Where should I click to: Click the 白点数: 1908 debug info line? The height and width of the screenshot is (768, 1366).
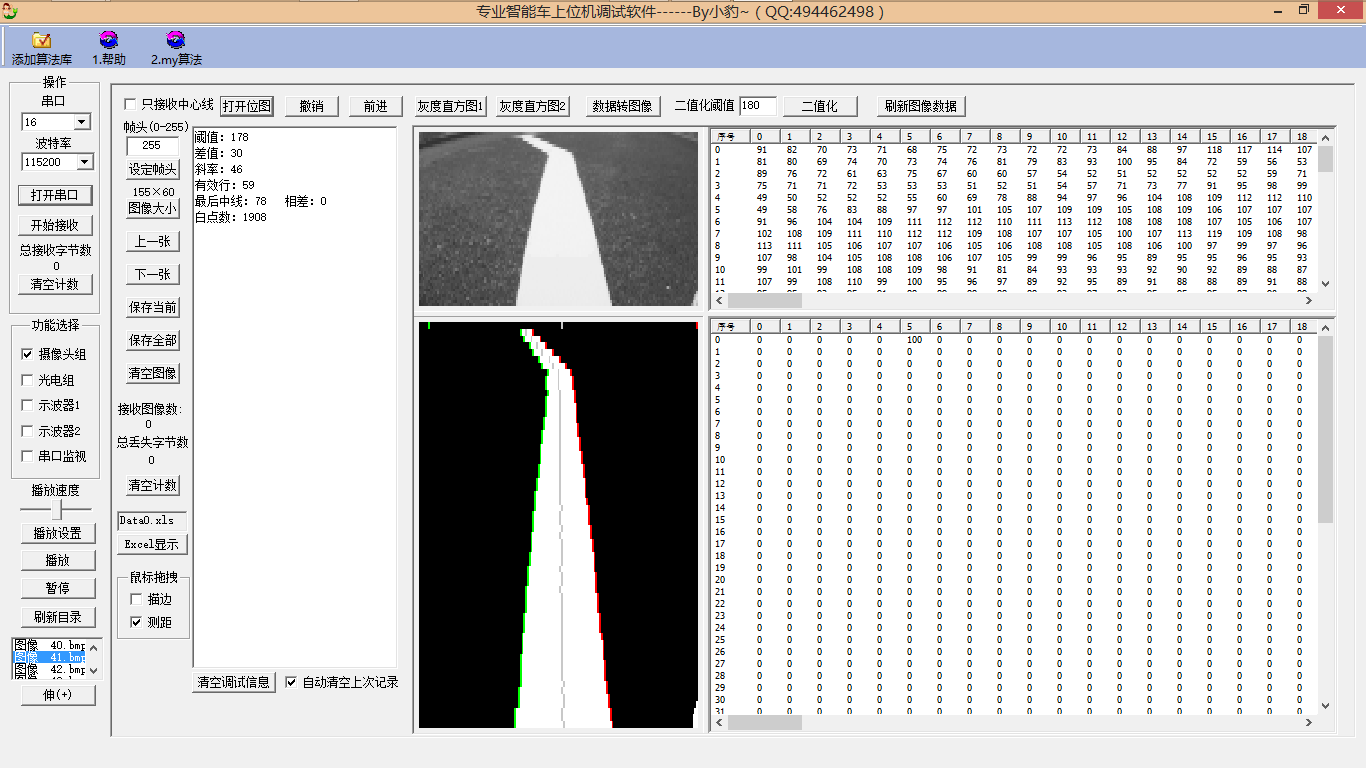click(231, 217)
